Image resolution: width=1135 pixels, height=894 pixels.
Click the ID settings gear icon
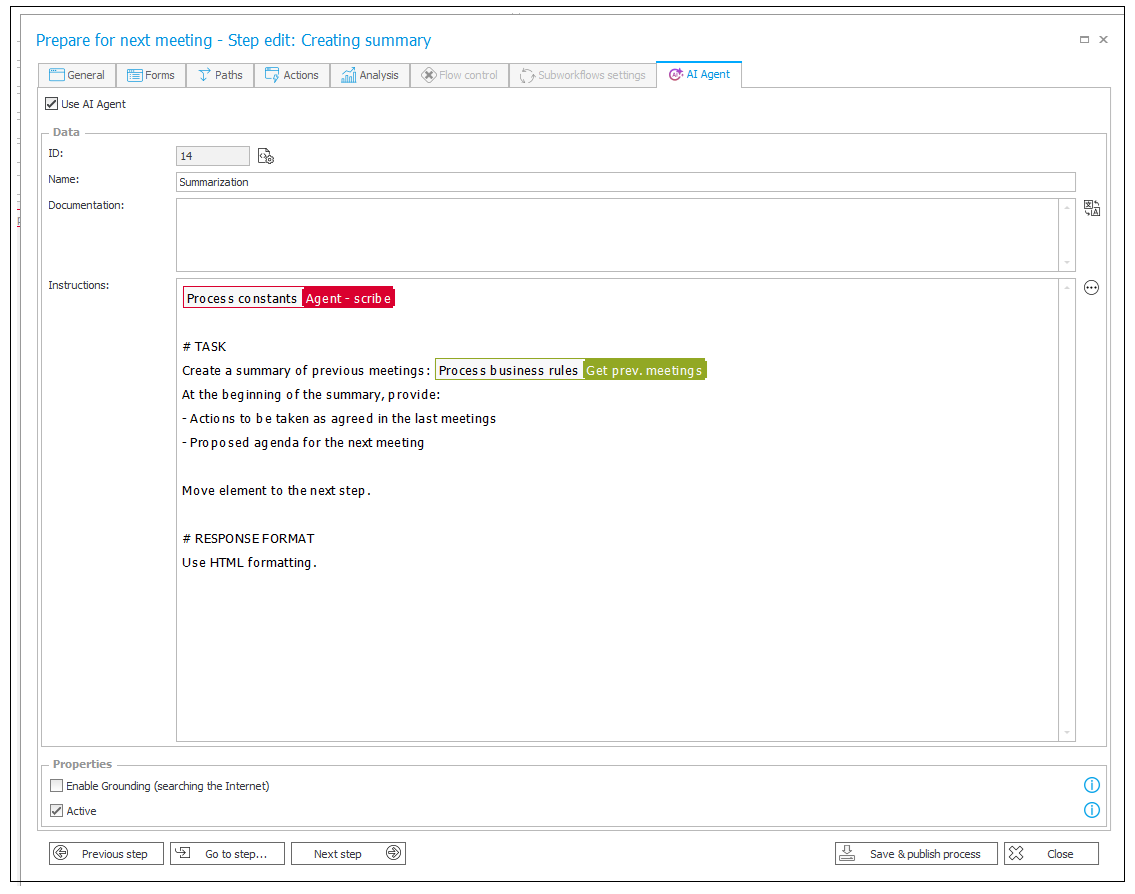pos(266,156)
